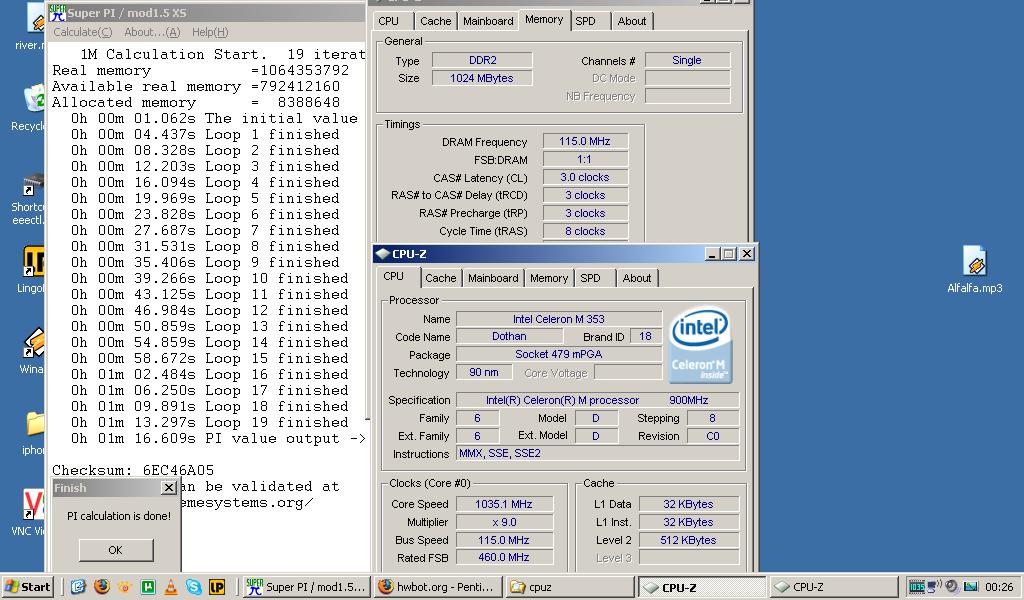Screen dimensions: 1024x600
Task: Open uTorrent from the quick launch bar
Action: 148,587
